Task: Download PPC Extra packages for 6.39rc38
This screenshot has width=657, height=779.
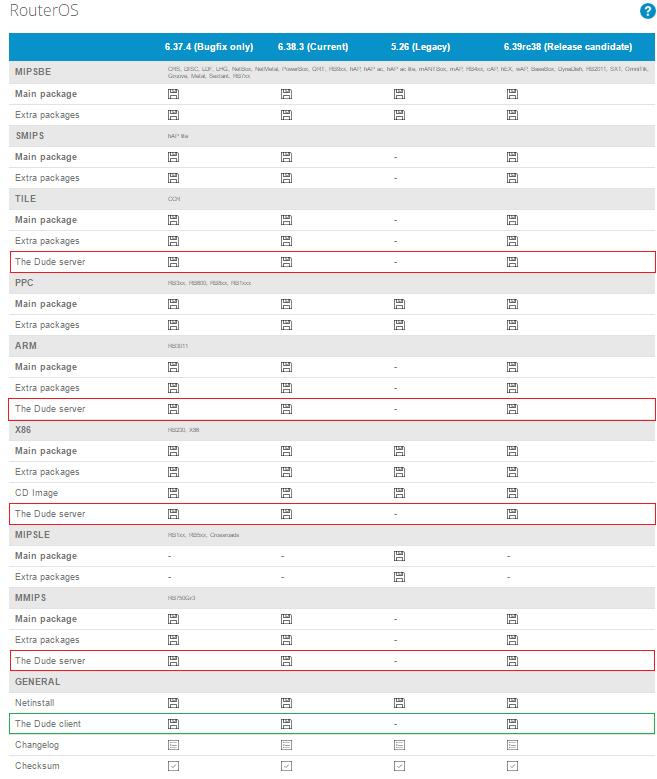Action: click(512, 325)
